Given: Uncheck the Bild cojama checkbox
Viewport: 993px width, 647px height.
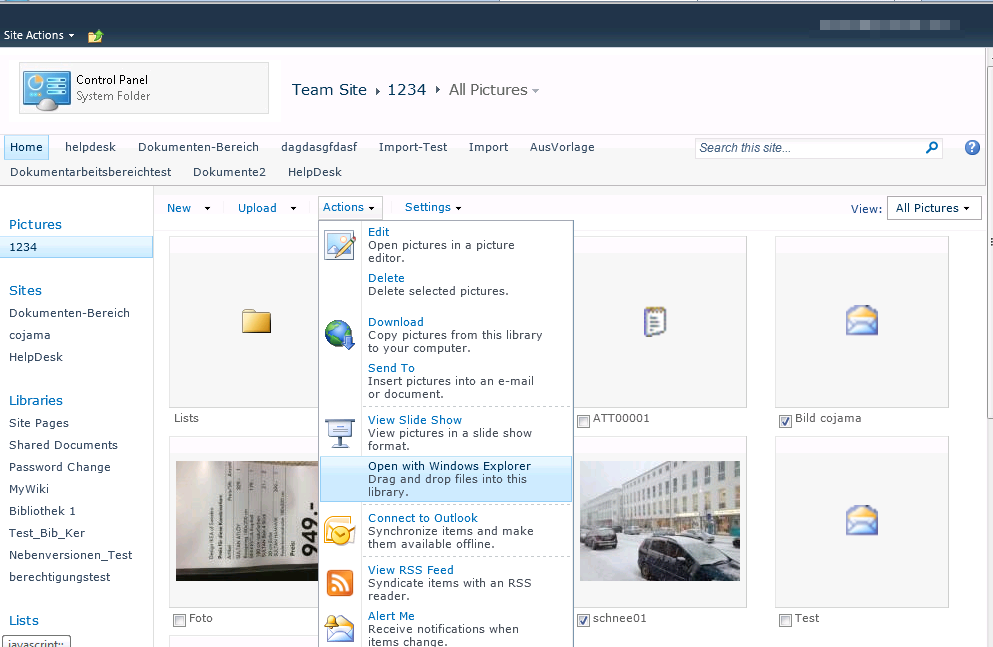Looking at the screenshot, I should click(x=785, y=420).
